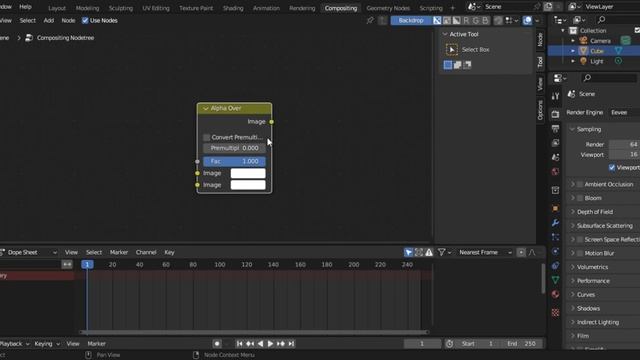Click the current frame marker 1
This screenshot has width=640, height=360.
pos(87,265)
